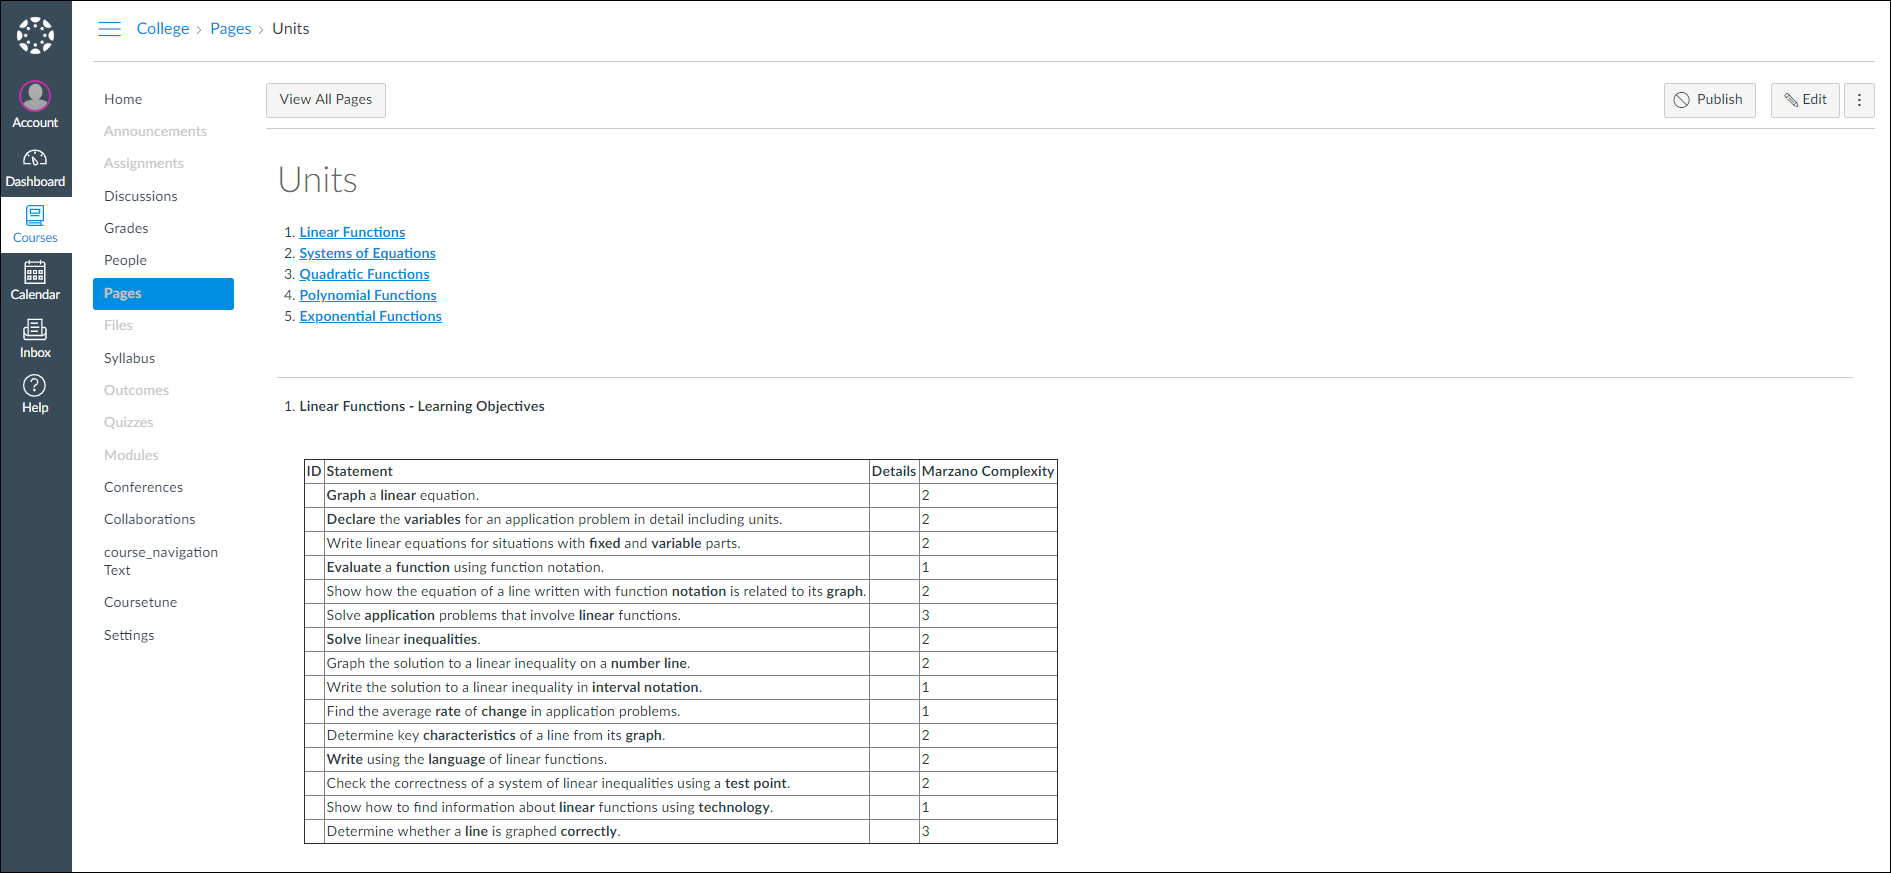Open the three-dot page options menu
The width and height of the screenshot is (1891, 873).
(x=1859, y=100)
